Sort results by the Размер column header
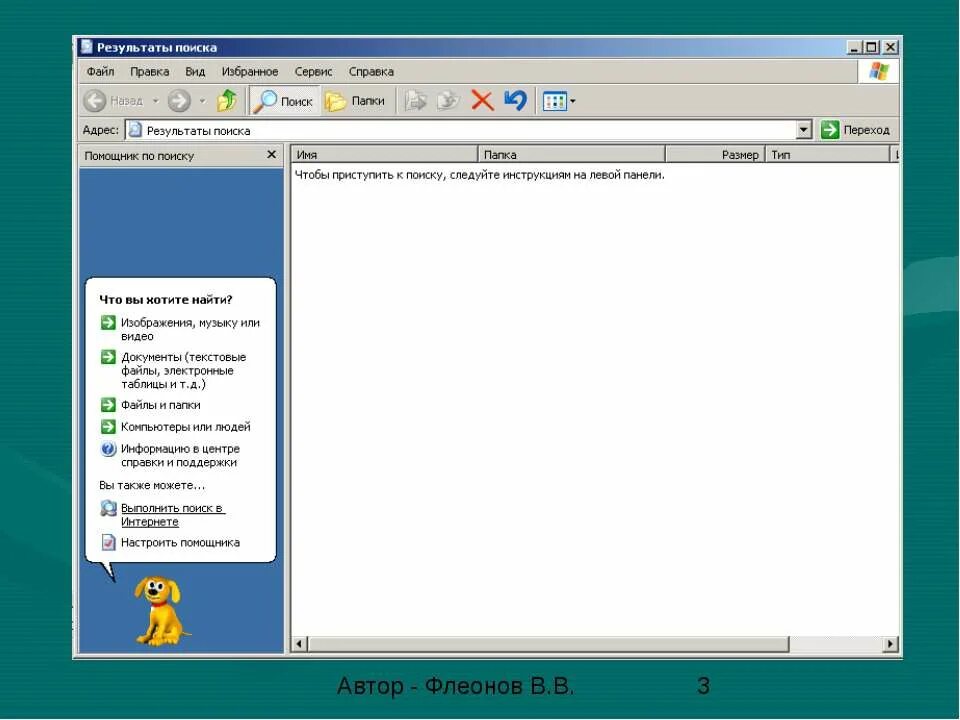 pyautogui.click(x=742, y=154)
